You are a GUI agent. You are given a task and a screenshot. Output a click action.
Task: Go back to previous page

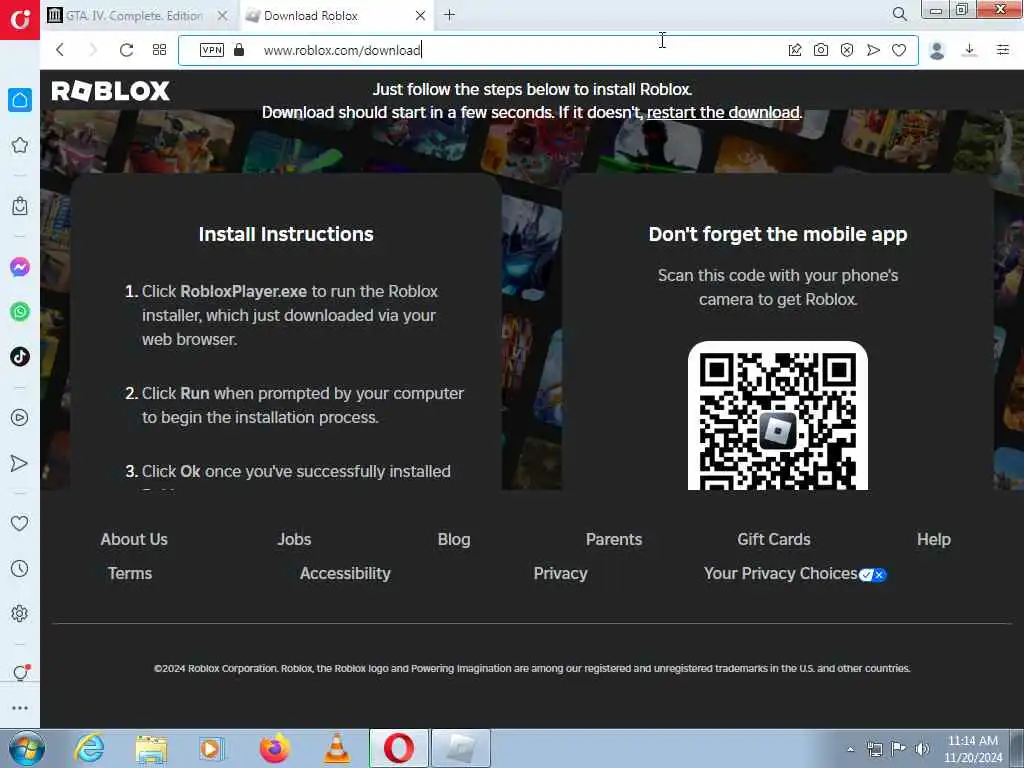tap(60, 50)
